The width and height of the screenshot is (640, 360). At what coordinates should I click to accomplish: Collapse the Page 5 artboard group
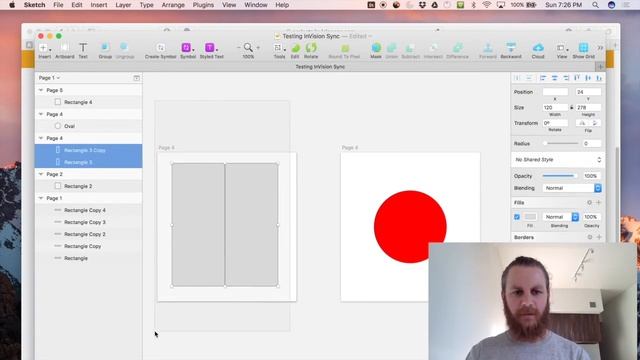point(41,90)
